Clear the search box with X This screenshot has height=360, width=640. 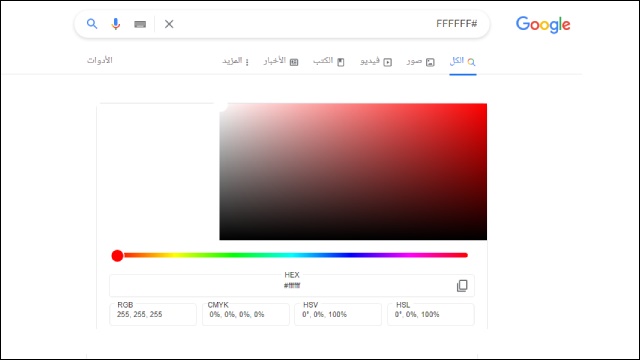169,24
